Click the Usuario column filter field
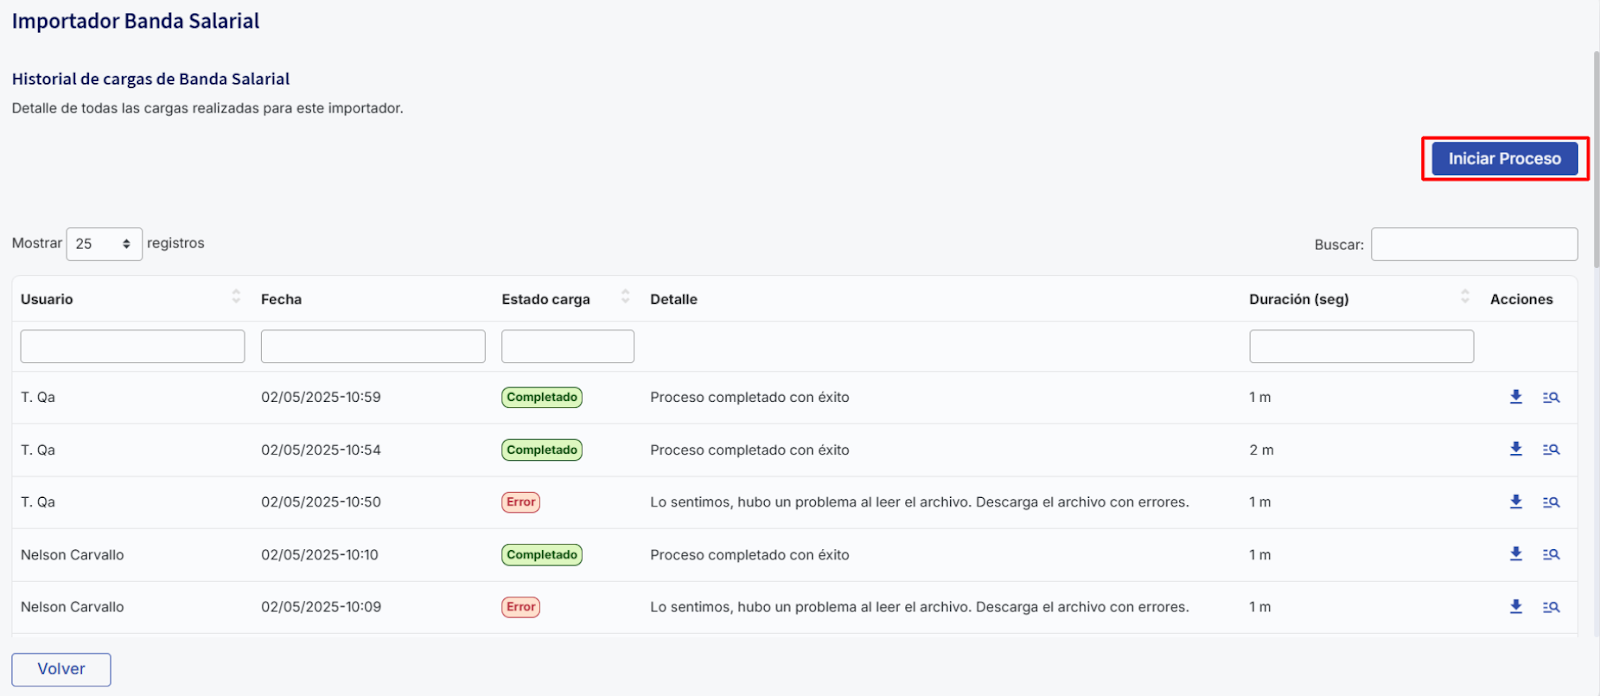1600x696 pixels. [133, 346]
